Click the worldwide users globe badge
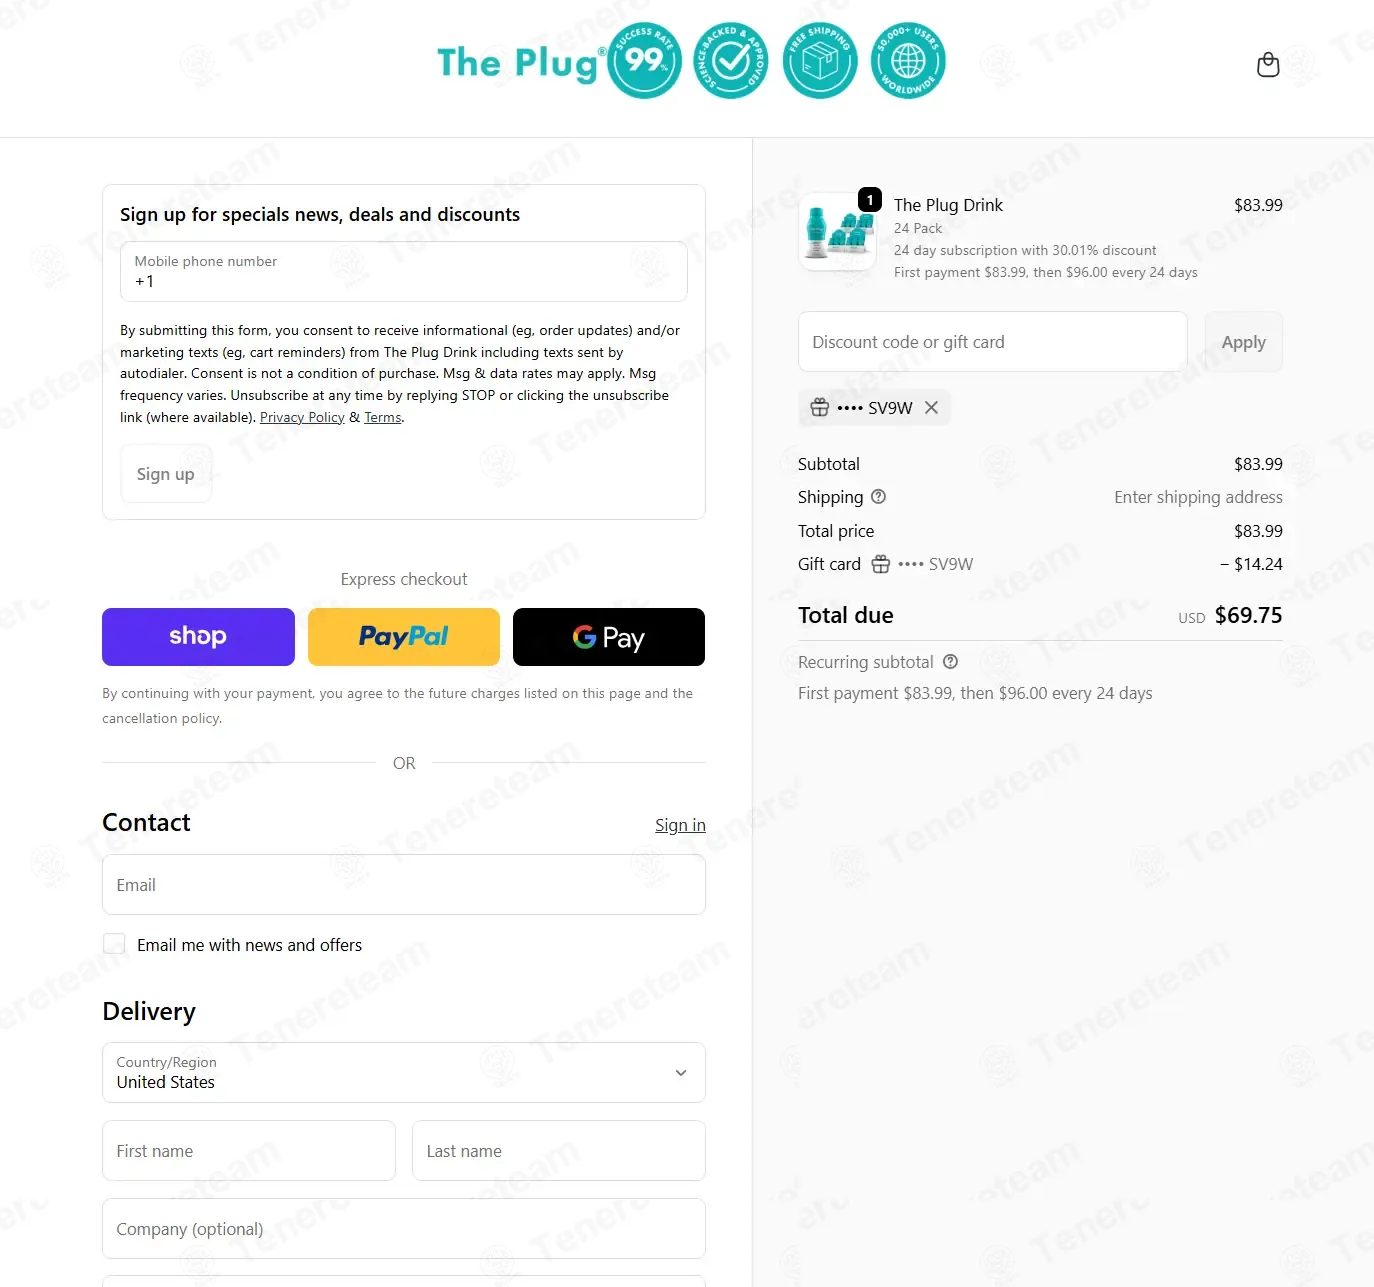This screenshot has height=1287, width=1374. tap(908, 61)
